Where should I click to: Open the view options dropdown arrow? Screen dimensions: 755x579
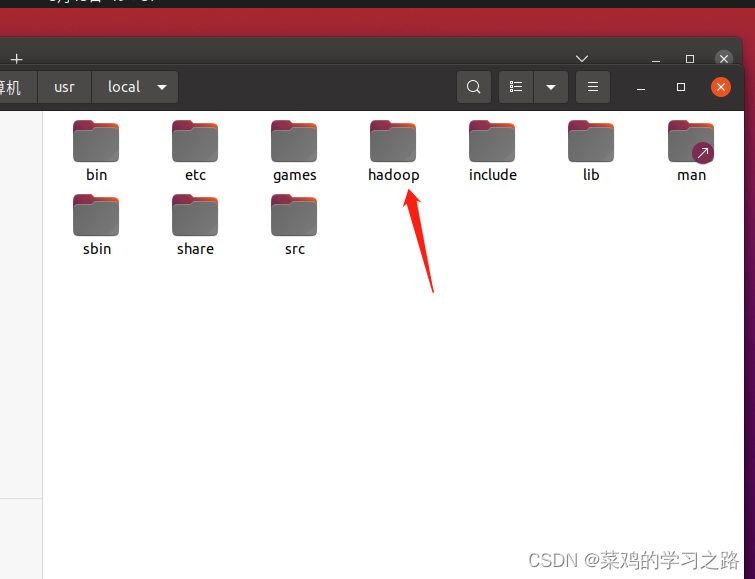(551, 87)
